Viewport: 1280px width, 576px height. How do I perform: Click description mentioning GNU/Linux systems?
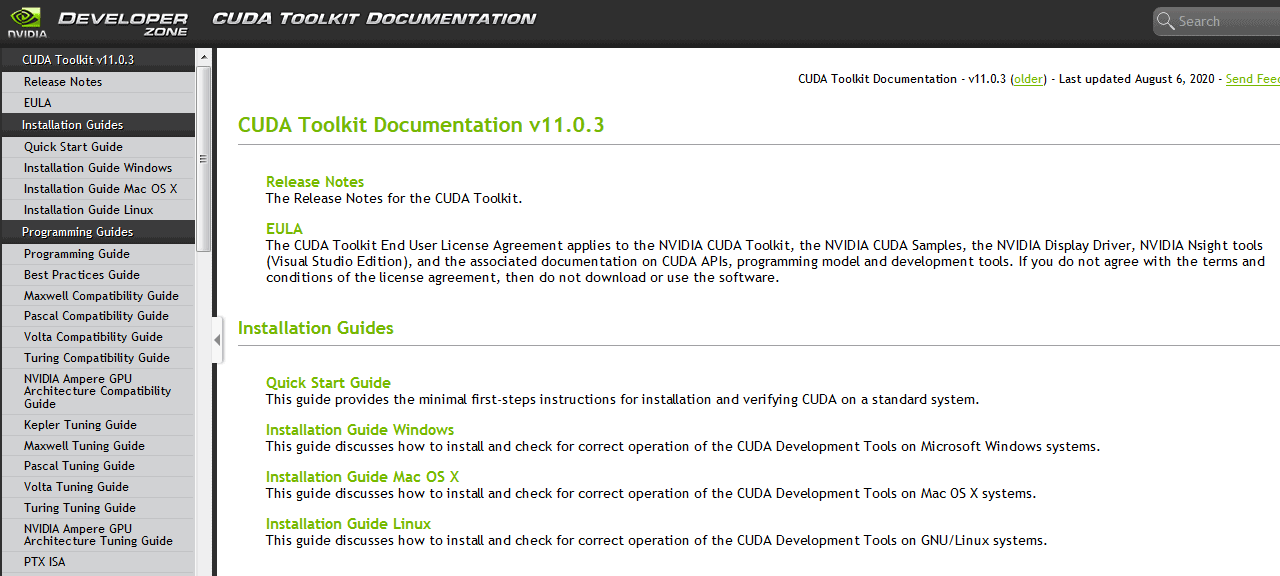656,540
